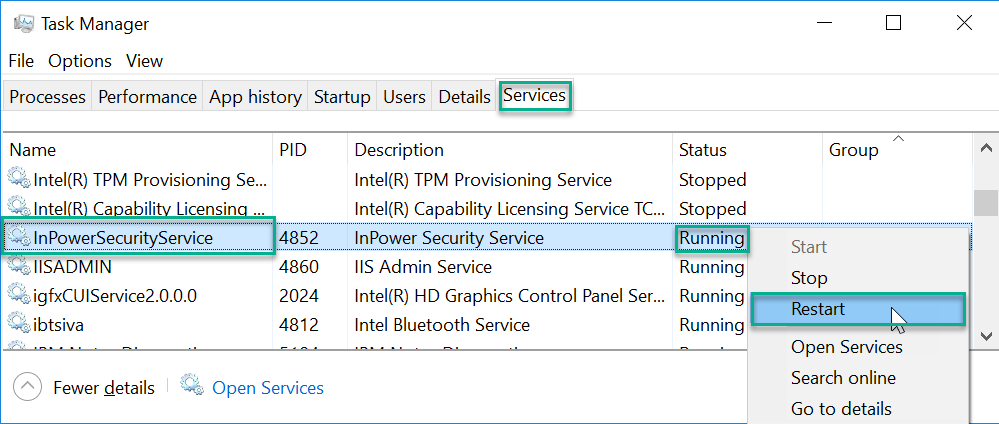Click the gear icon beside IISADMIN service

(19, 267)
